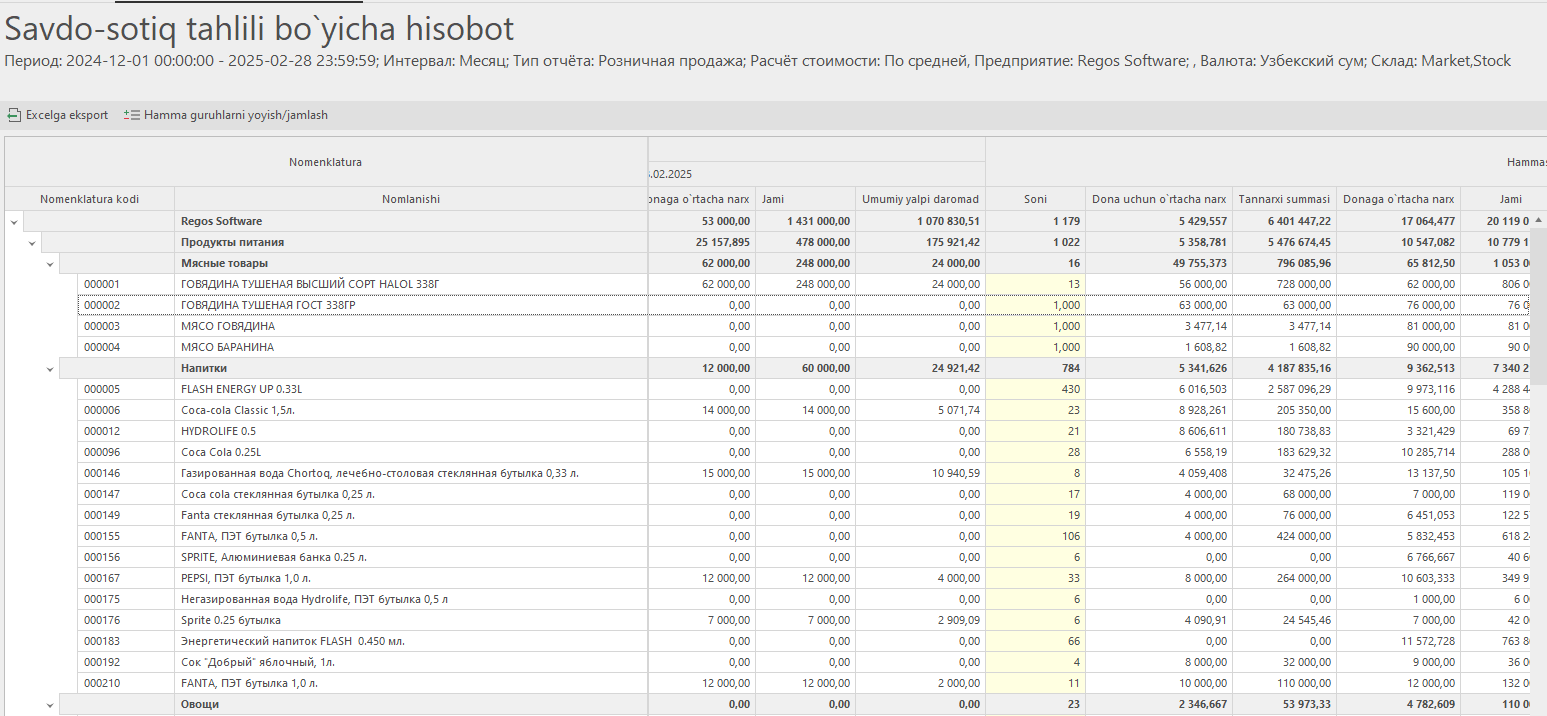
Task: Collapse the Овощи group
Action: coord(50,705)
